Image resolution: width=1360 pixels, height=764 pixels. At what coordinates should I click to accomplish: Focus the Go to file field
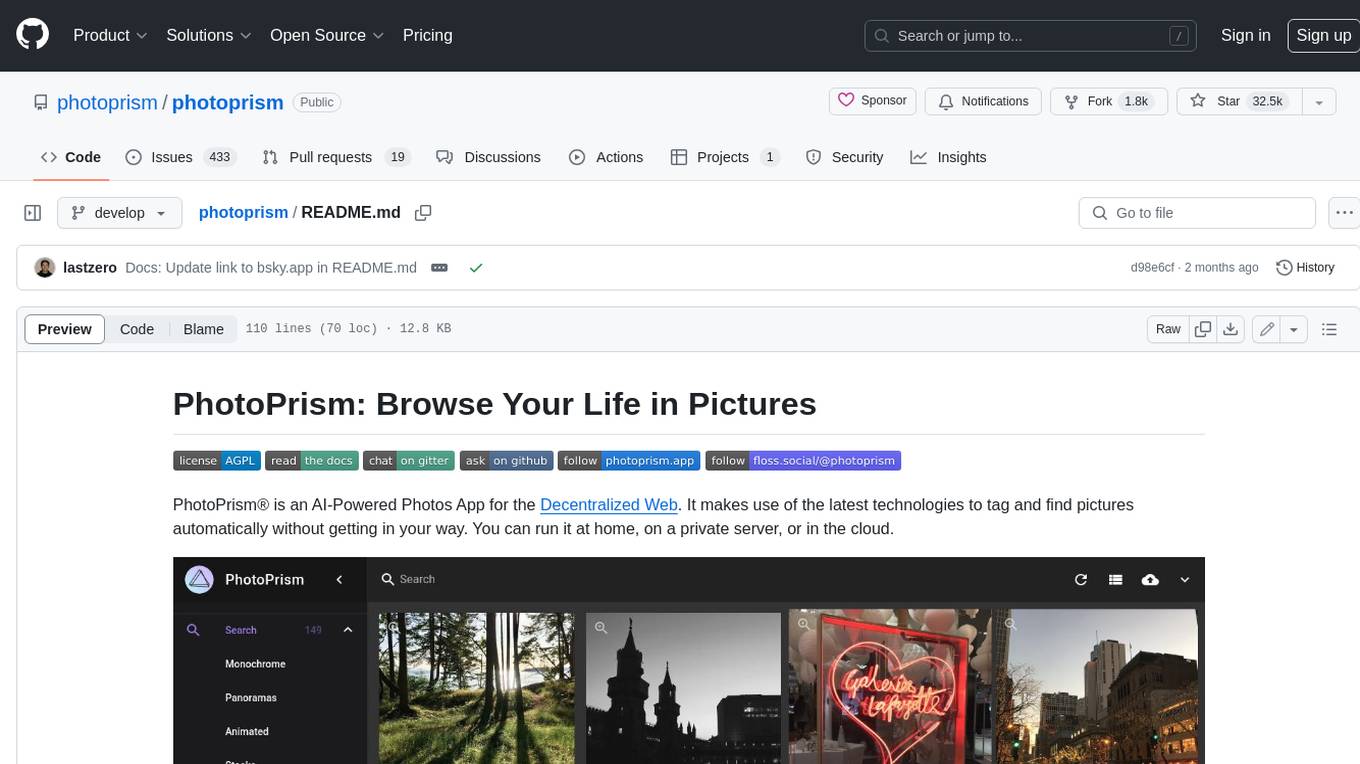coord(1197,213)
